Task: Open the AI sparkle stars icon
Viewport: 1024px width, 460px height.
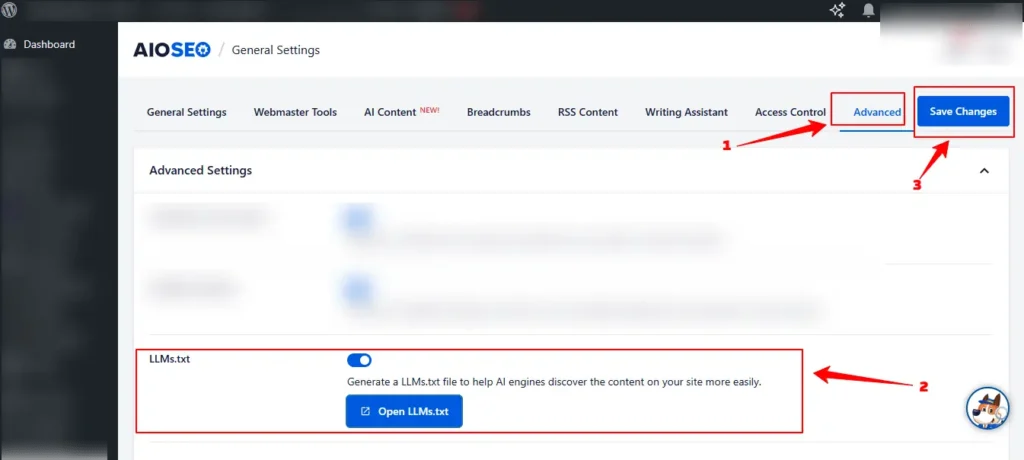Action: click(x=838, y=10)
